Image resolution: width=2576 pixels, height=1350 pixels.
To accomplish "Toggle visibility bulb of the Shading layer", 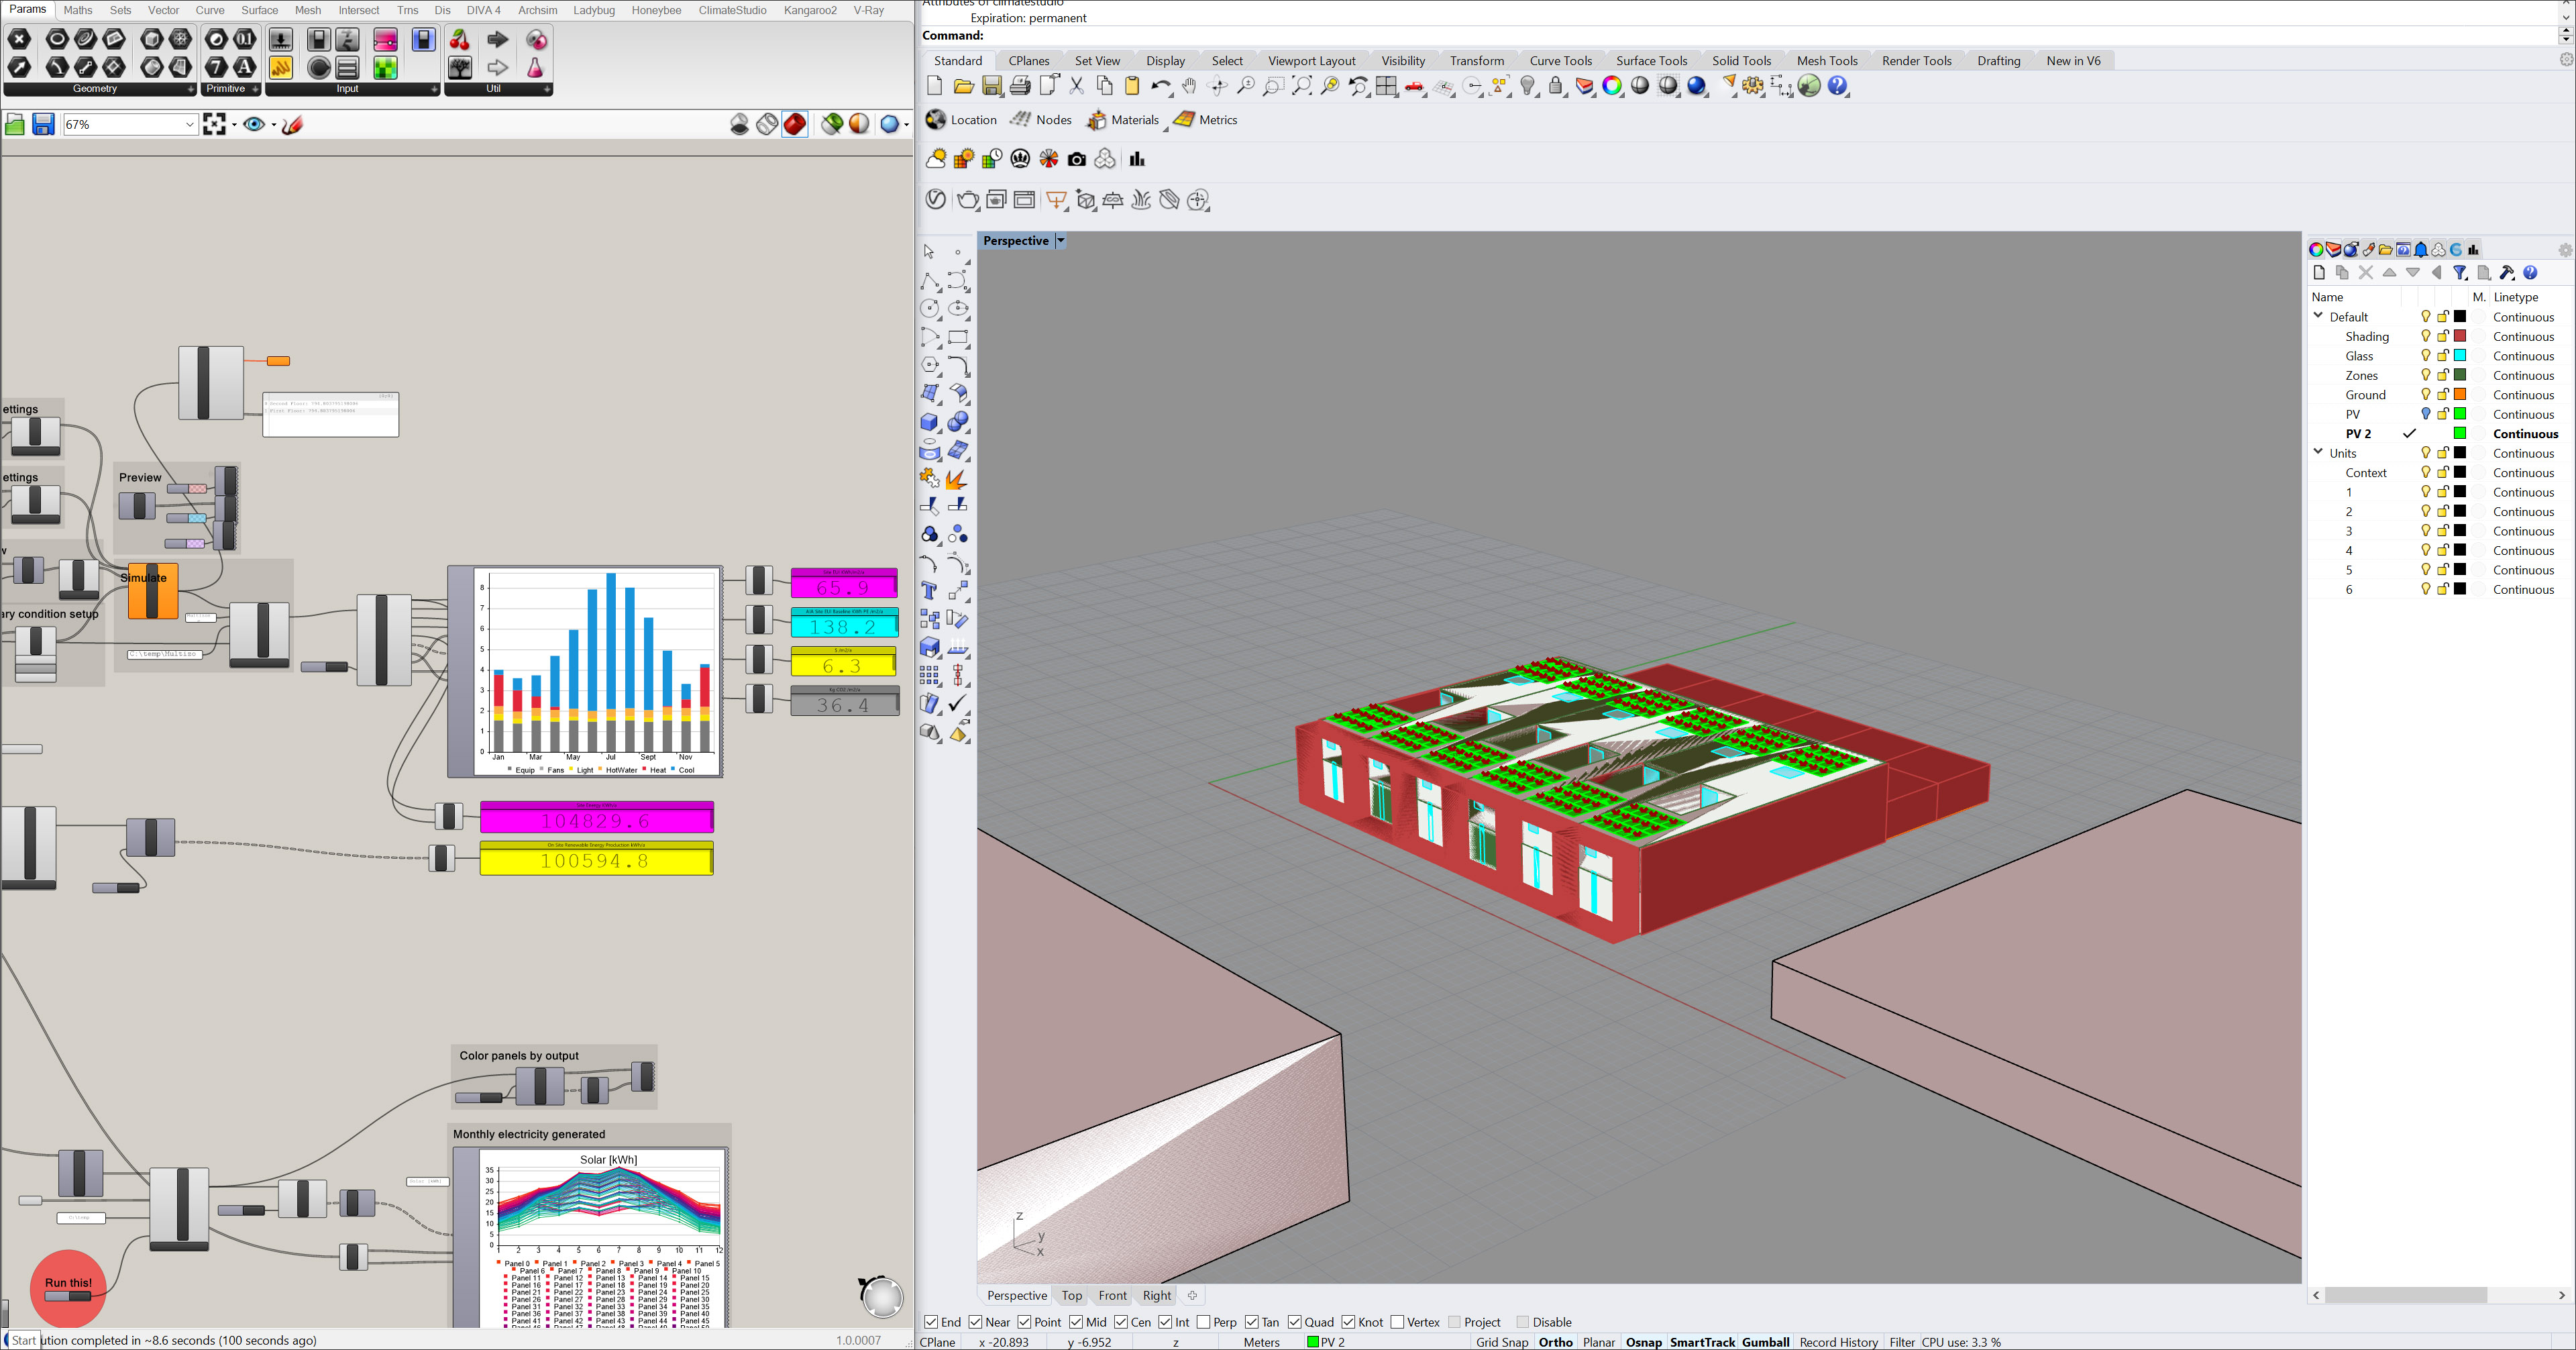I will [2425, 336].
